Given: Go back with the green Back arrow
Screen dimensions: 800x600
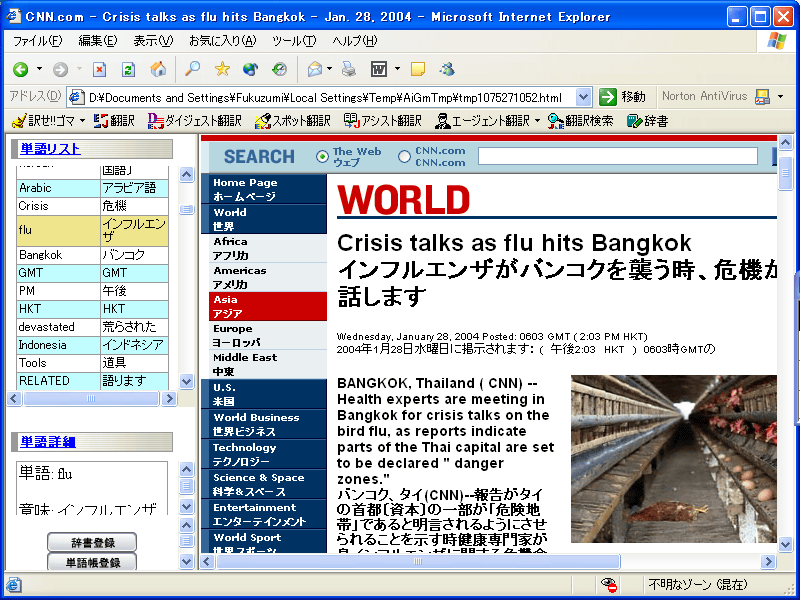Looking at the screenshot, I should 21,69.
